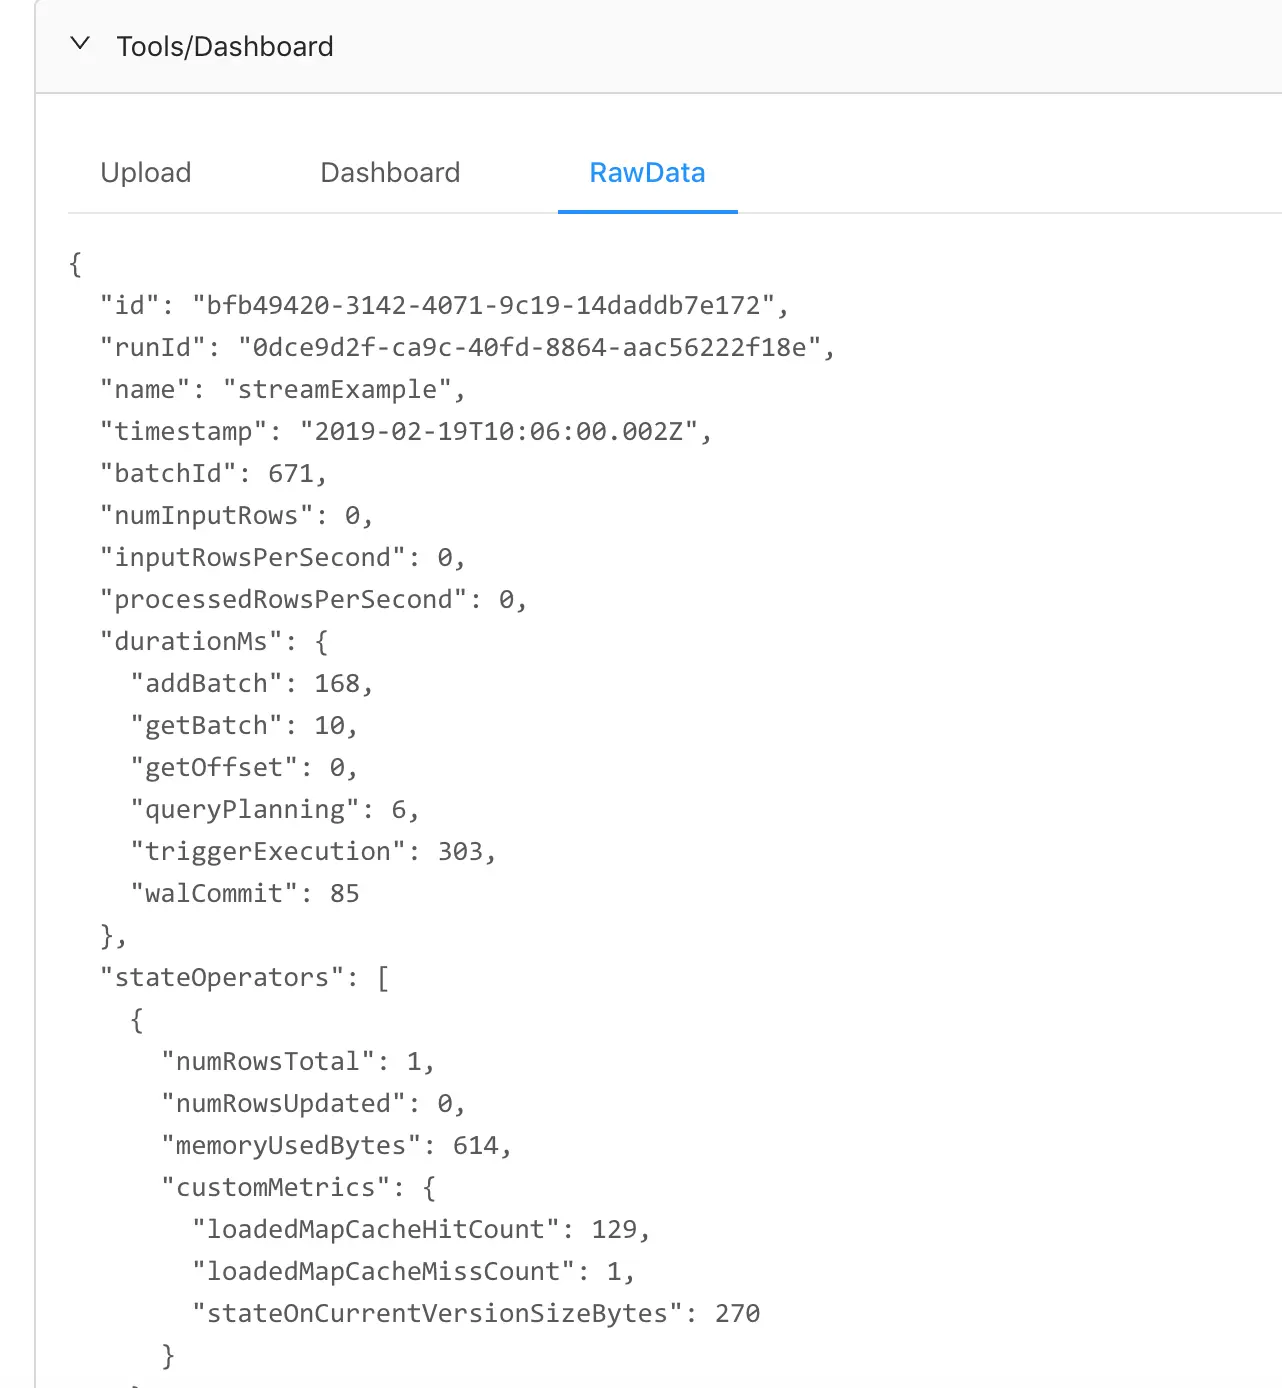The image size is (1282, 1388).
Task: Click the "inputRowsPerSecond": 0 line
Action: click(282, 557)
